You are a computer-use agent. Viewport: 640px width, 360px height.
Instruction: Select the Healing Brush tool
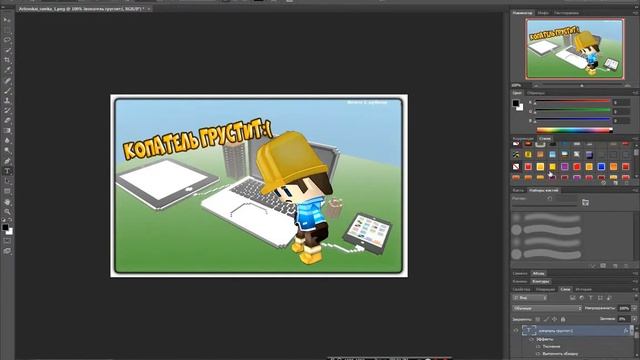7,80
